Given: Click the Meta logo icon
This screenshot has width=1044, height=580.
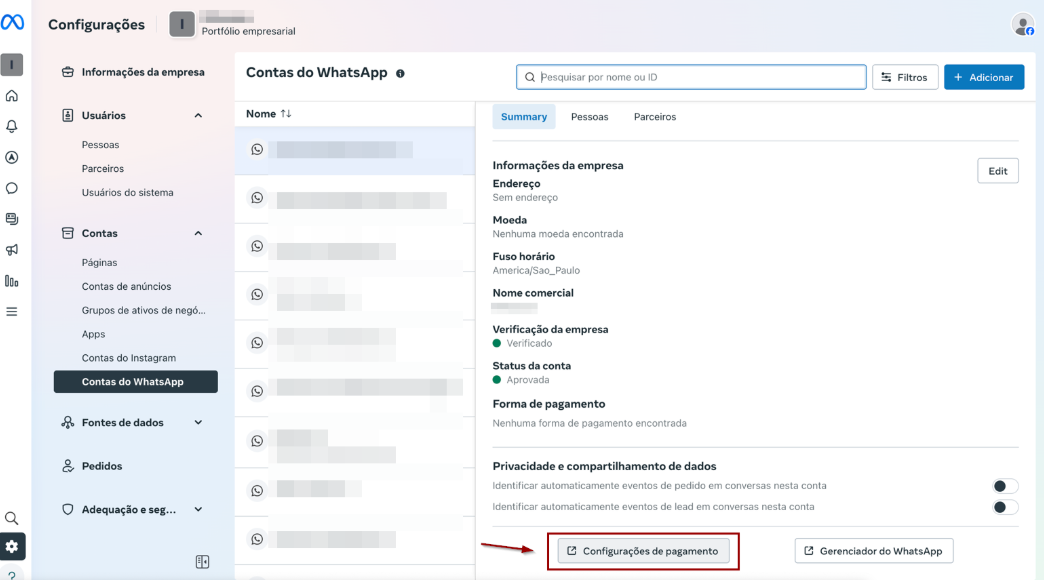Looking at the screenshot, I should [x=13, y=23].
